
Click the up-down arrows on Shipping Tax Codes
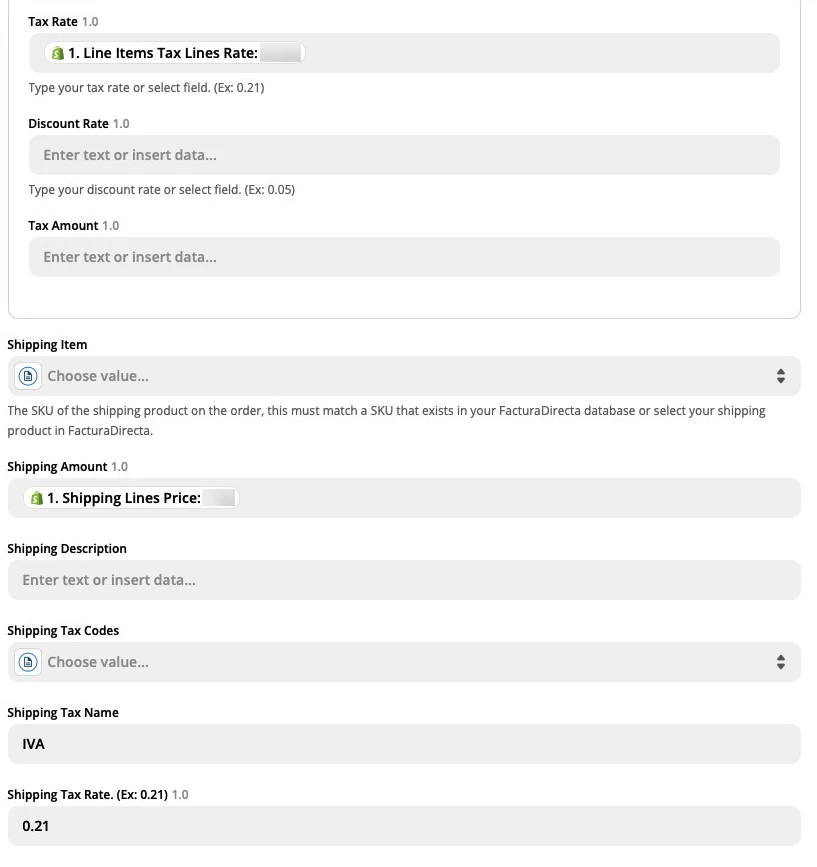click(x=780, y=661)
